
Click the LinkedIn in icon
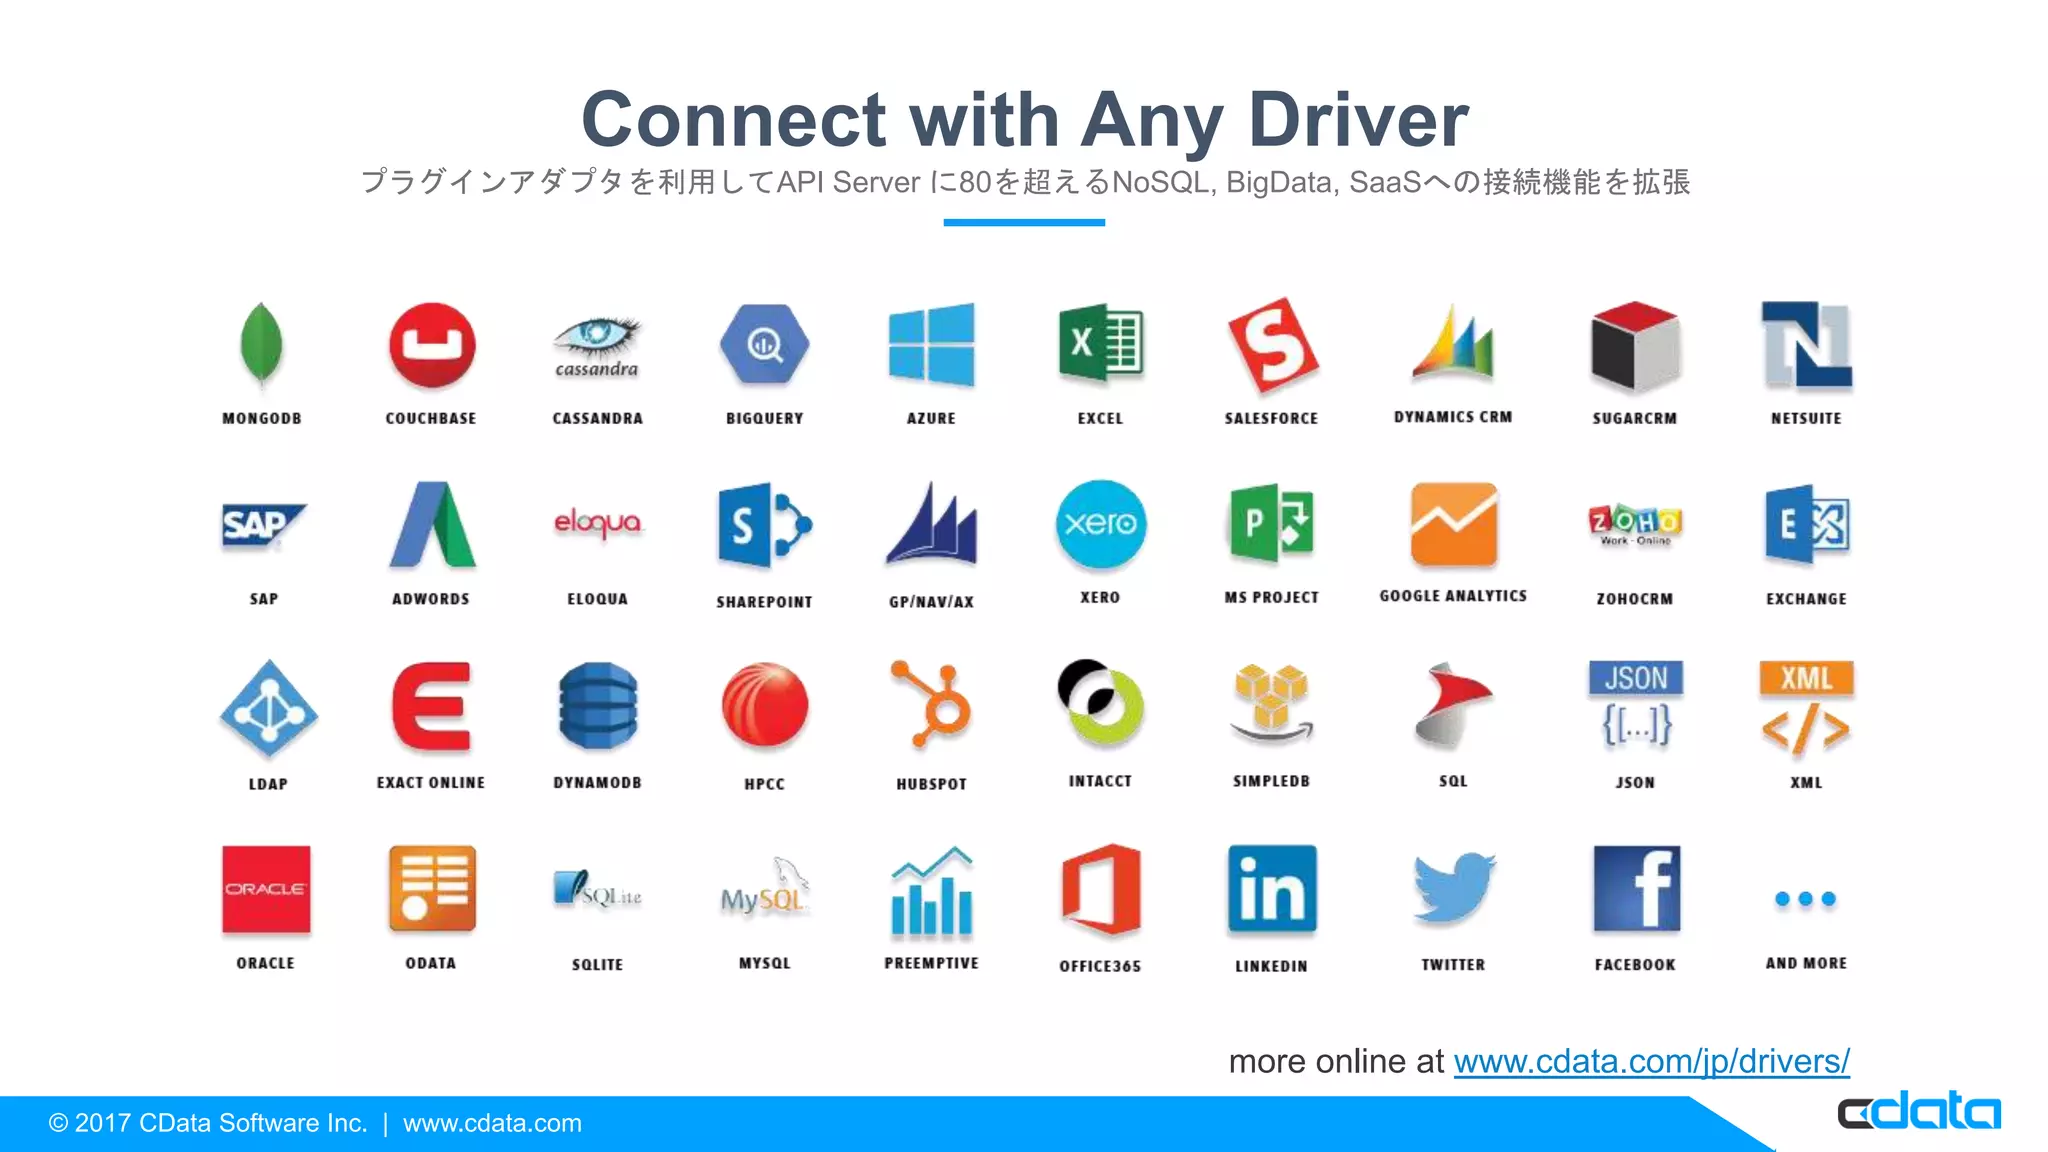1271,889
